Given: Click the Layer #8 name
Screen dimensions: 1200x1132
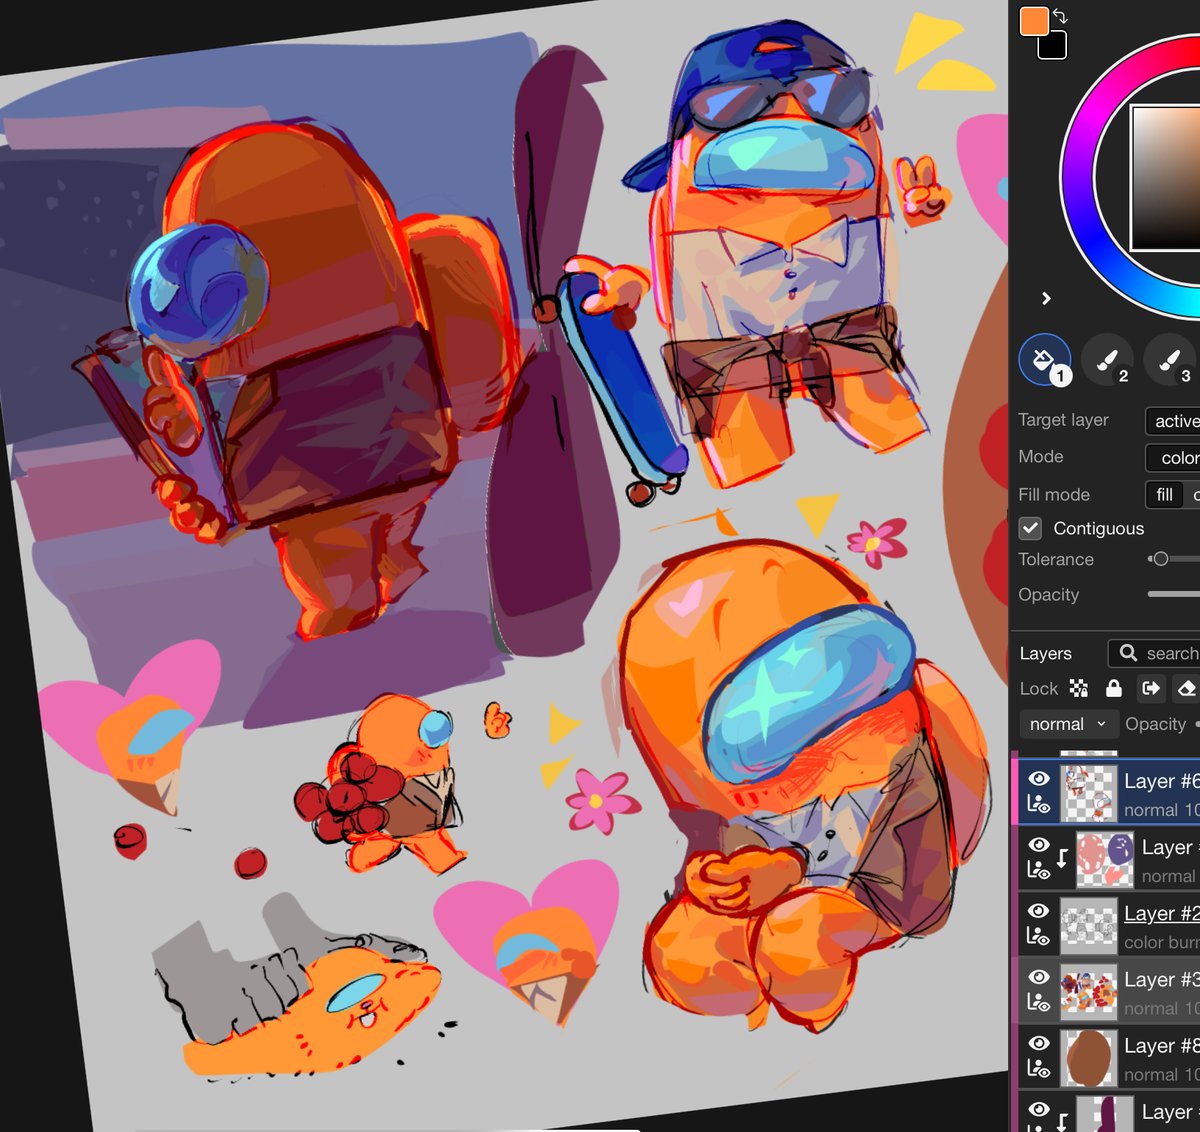Looking at the screenshot, I should click(x=1161, y=1045).
